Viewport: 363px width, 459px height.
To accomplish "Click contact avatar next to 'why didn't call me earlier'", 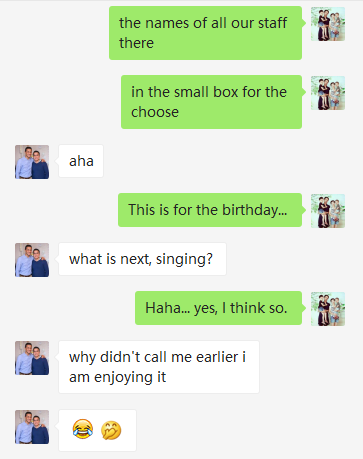I will (x=32, y=358).
